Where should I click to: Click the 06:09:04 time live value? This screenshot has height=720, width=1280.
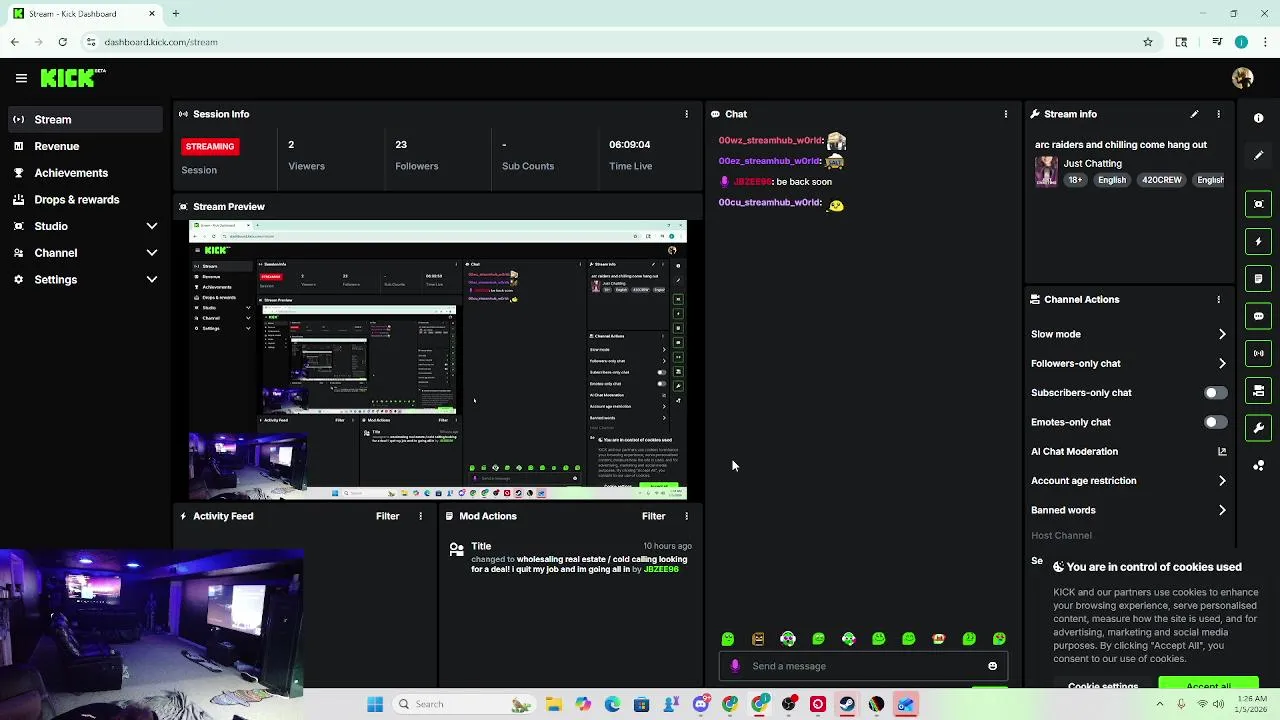(x=630, y=145)
